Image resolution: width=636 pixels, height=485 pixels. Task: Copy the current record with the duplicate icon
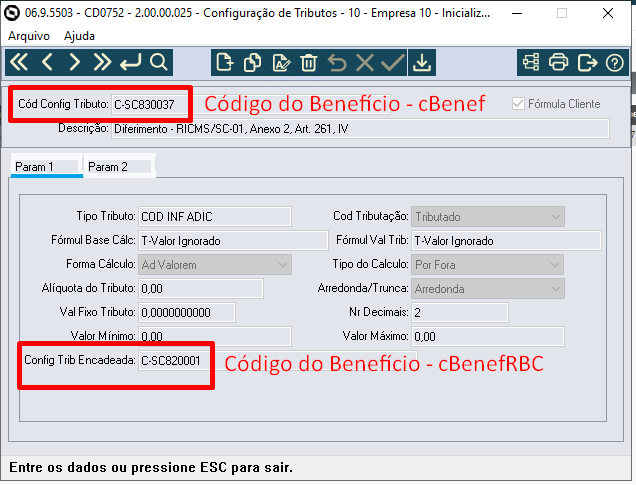252,62
